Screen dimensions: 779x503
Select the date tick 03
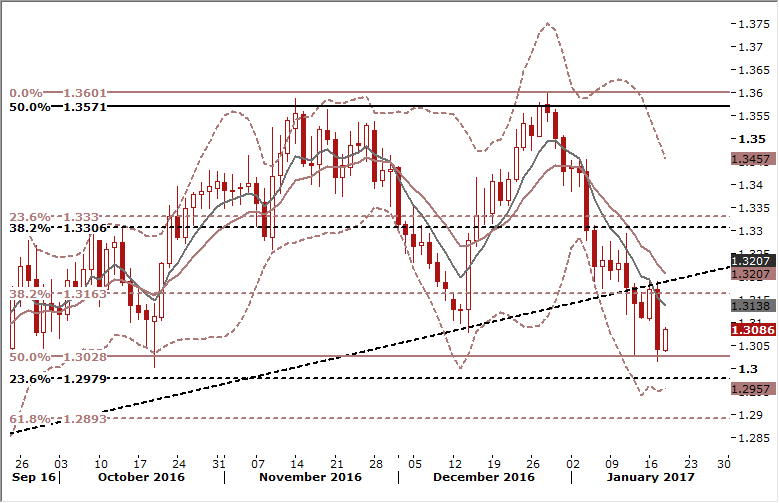point(61,464)
